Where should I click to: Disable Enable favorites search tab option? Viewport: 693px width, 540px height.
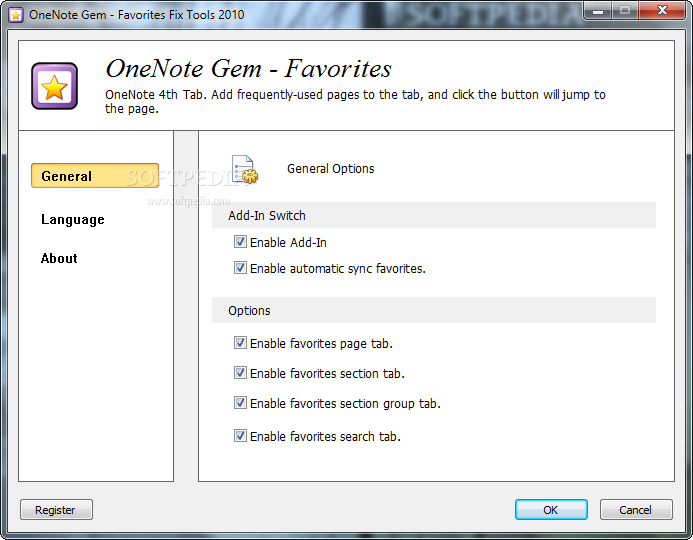[x=240, y=436]
